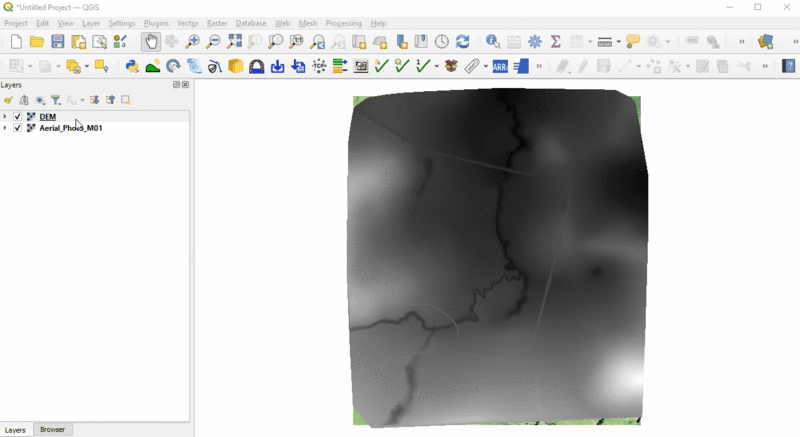Switch to the Browser tab
This screenshot has height=437, width=800.
[52, 430]
